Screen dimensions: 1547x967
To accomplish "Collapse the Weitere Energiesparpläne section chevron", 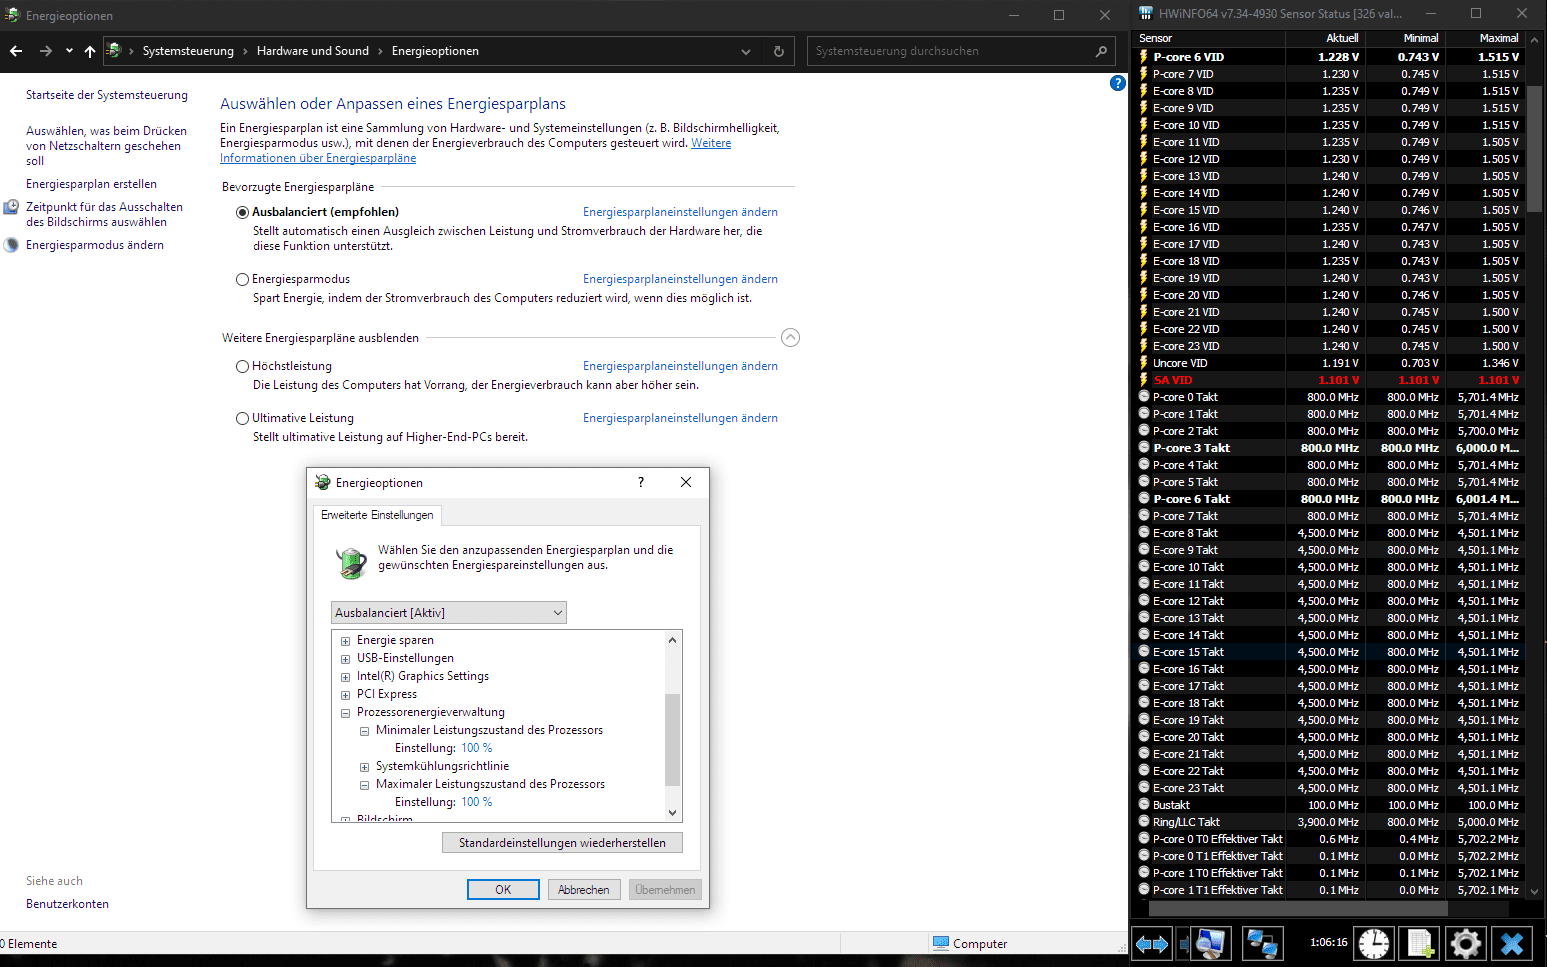I will (x=790, y=337).
